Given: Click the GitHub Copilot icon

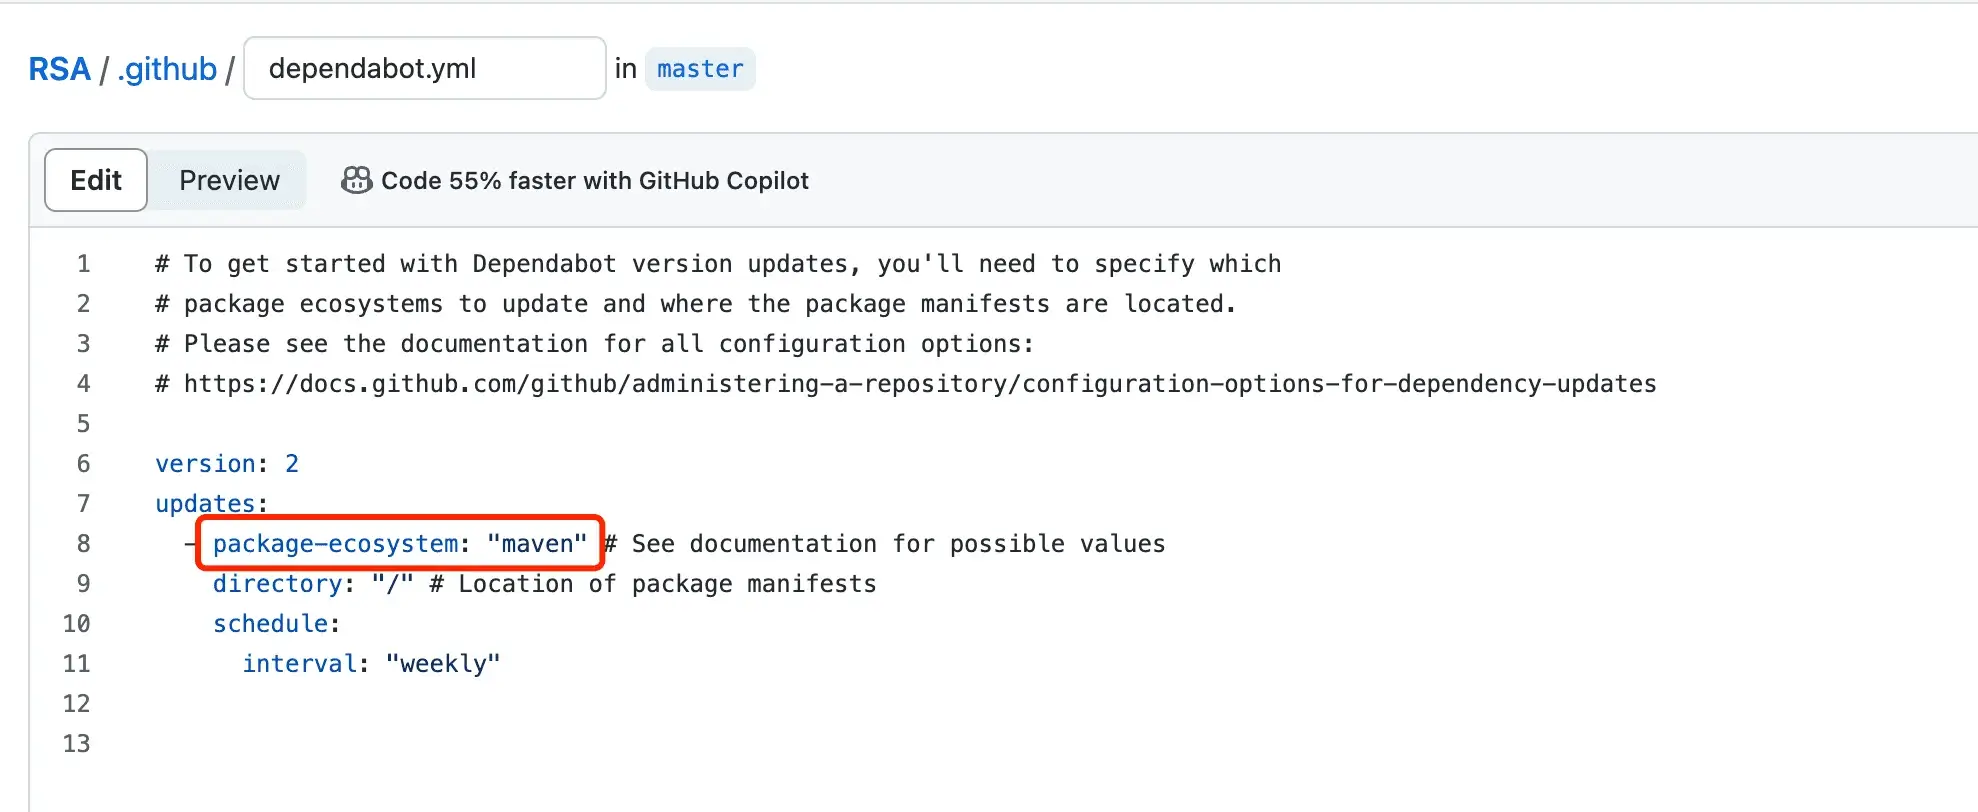Looking at the screenshot, I should pyautogui.click(x=357, y=180).
